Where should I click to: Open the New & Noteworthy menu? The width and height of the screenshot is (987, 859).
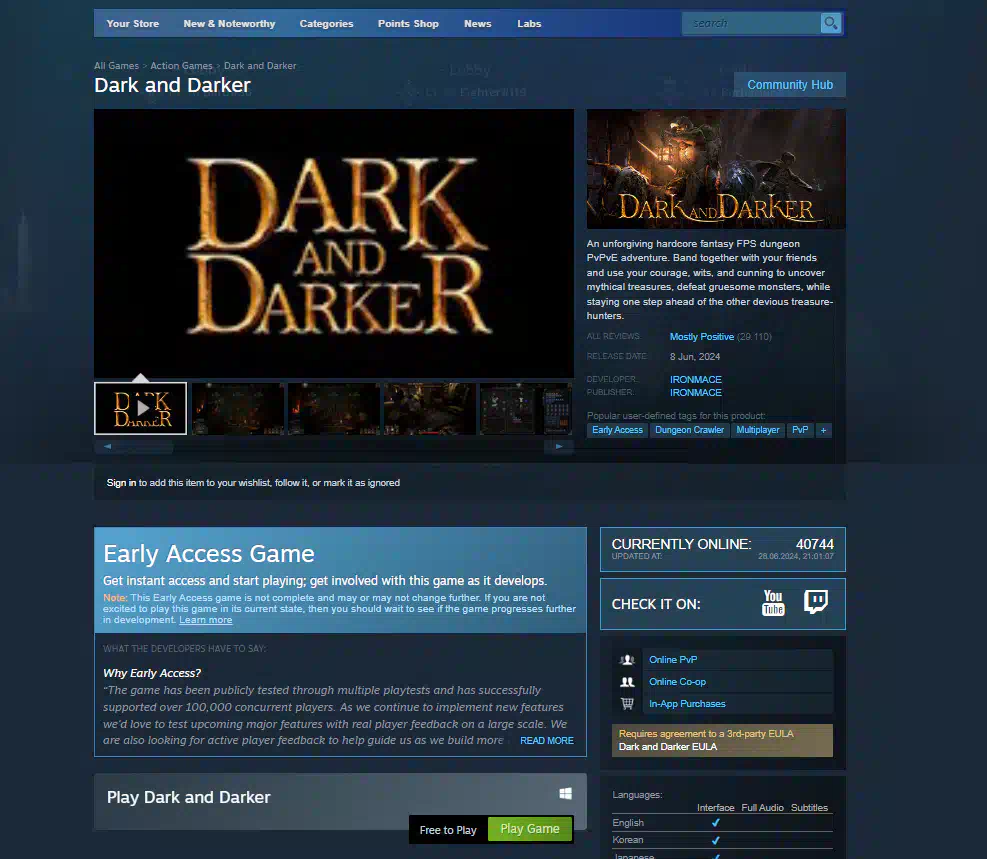(x=229, y=23)
